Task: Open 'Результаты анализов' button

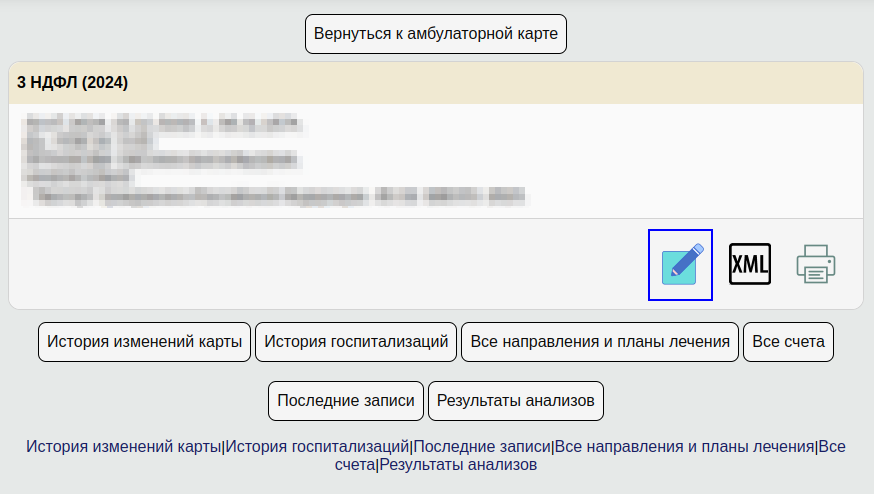Action: click(516, 401)
